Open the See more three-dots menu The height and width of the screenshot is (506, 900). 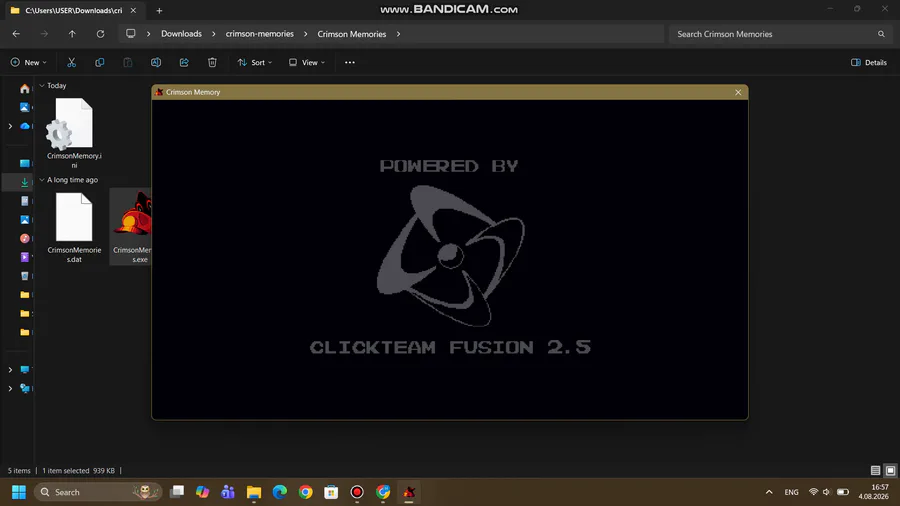[350, 63]
